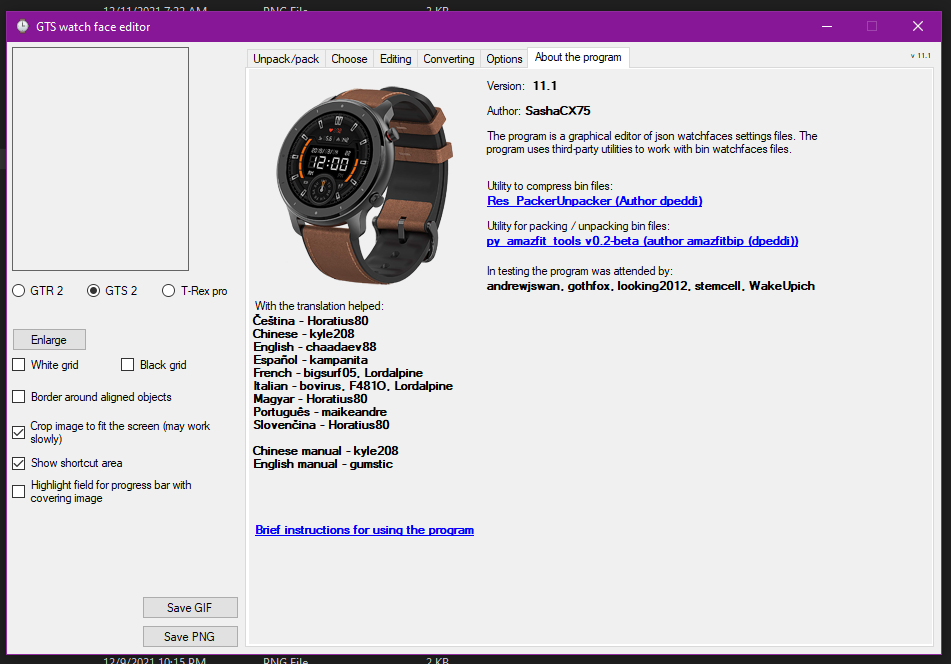This screenshot has width=951, height=664.
Task: Click 'Italian - bovirus, F4810, Lordalpine' line
Action: coord(353,386)
